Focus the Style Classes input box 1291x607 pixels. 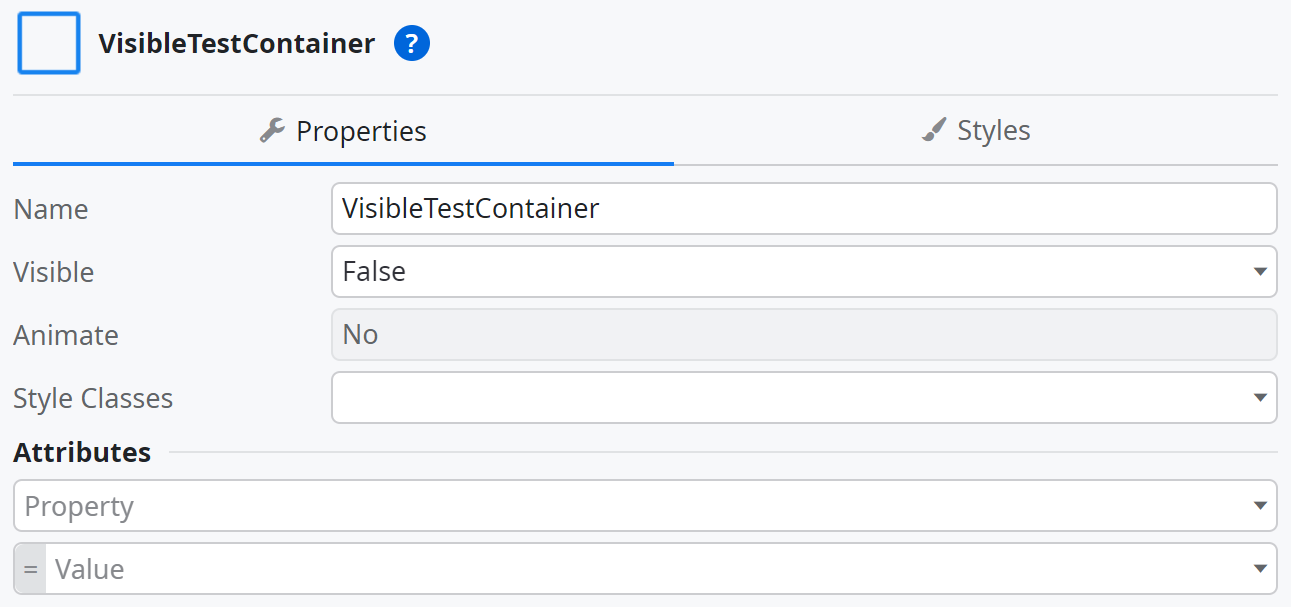(790, 398)
